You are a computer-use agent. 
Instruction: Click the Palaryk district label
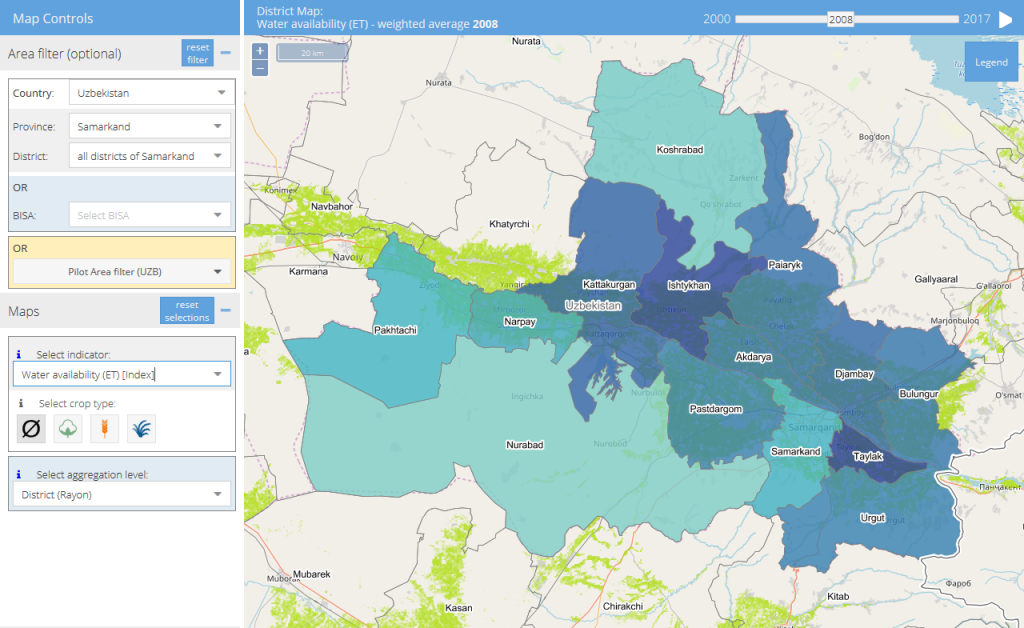tap(784, 265)
